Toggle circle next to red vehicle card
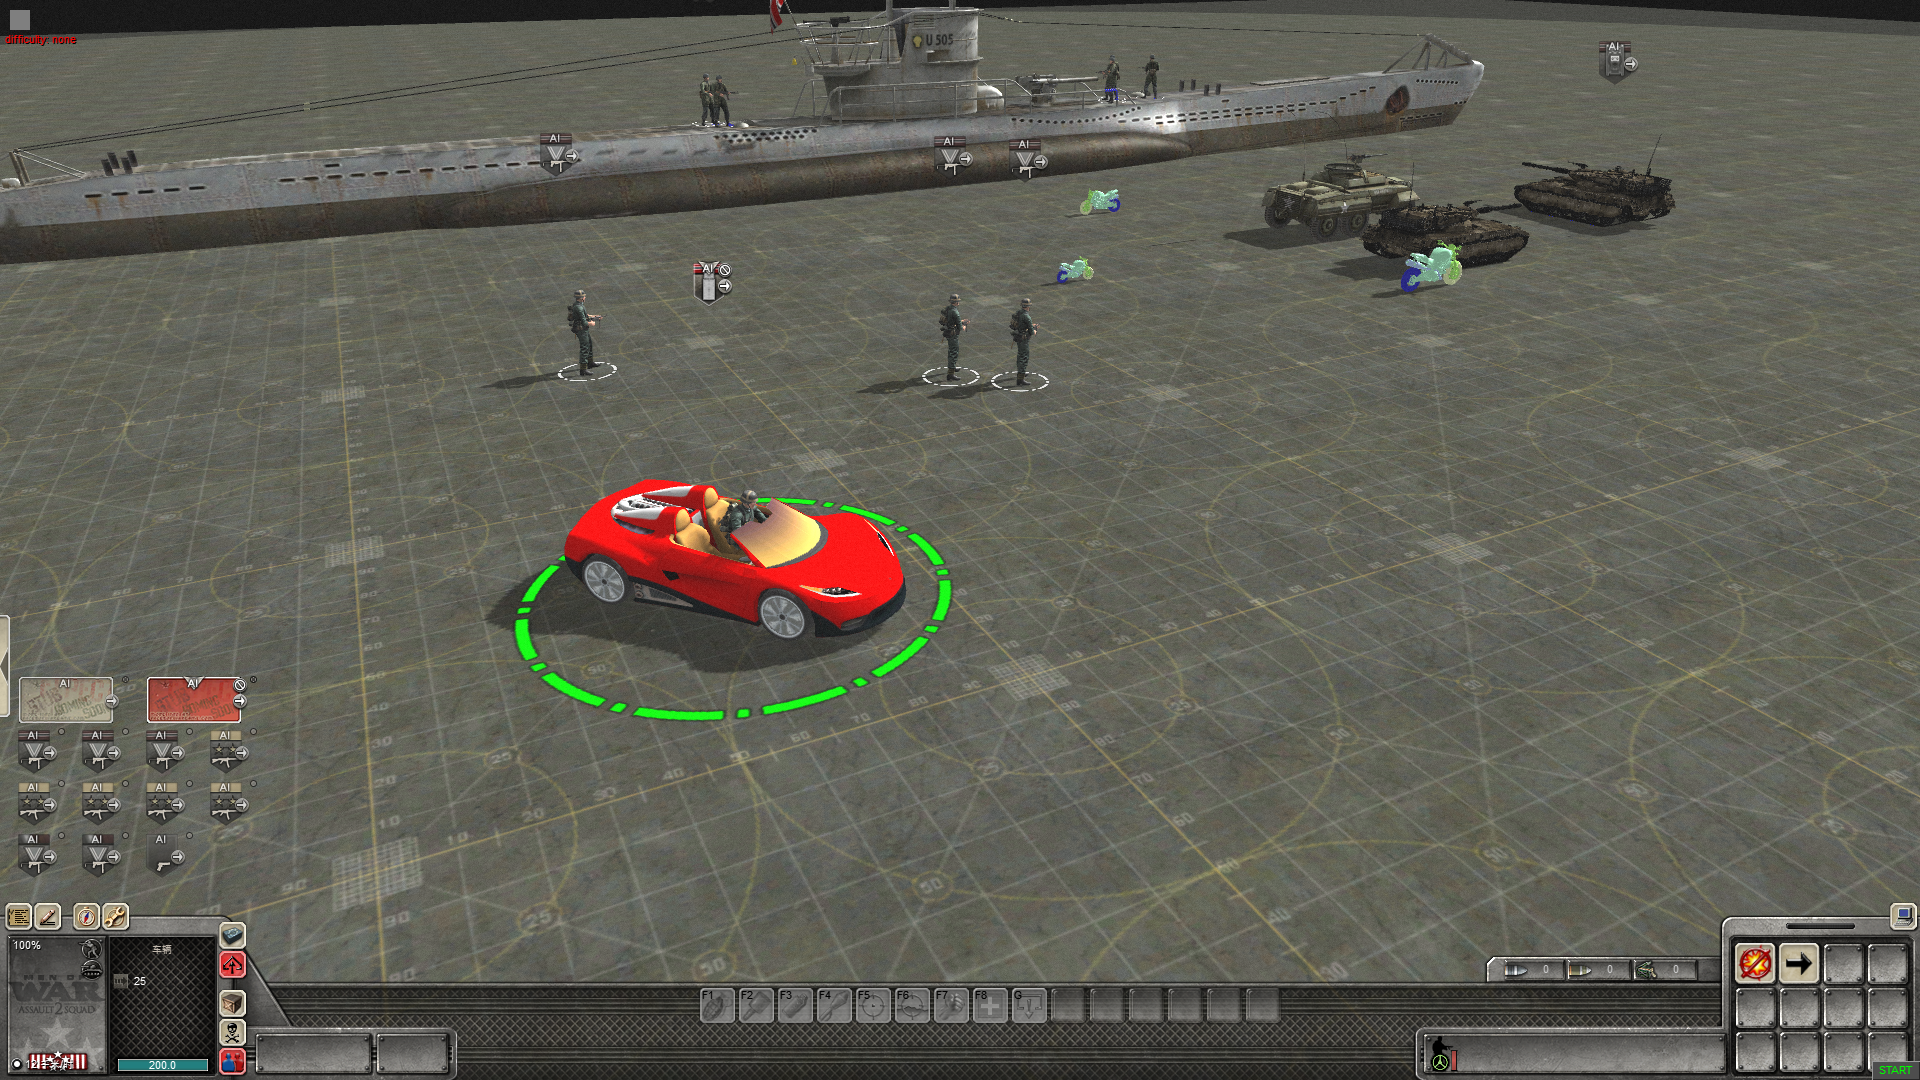This screenshot has width=1920, height=1080. point(253,680)
